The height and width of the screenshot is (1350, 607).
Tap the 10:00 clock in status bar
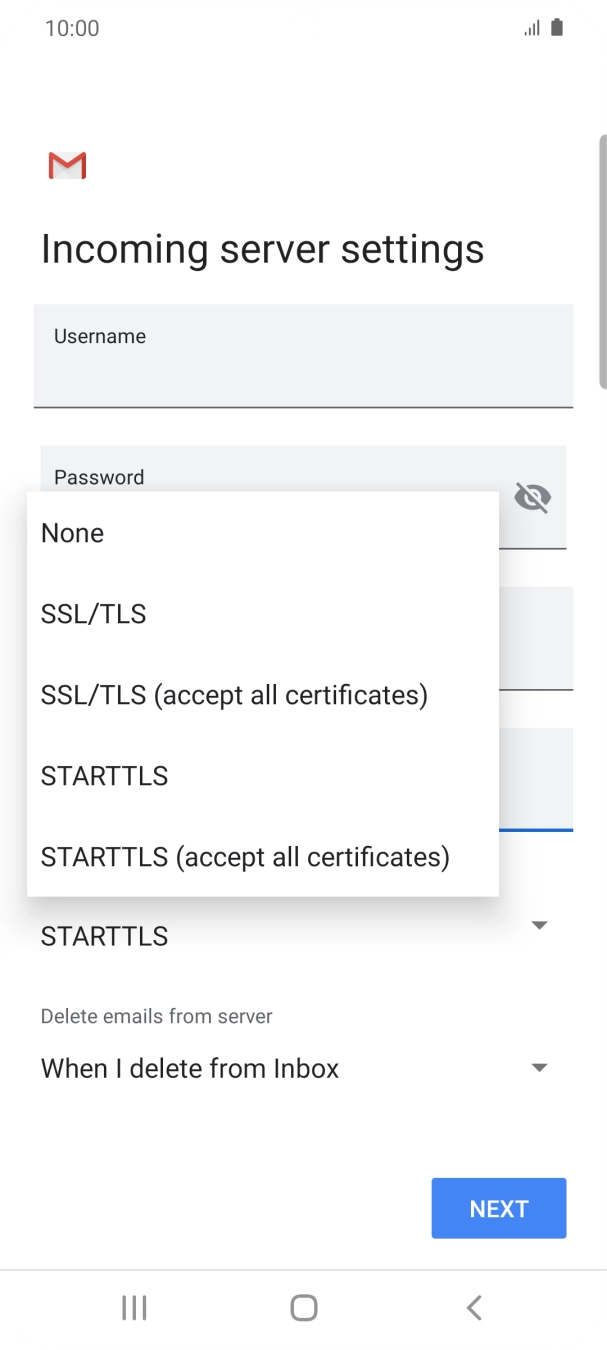[72, 28]
